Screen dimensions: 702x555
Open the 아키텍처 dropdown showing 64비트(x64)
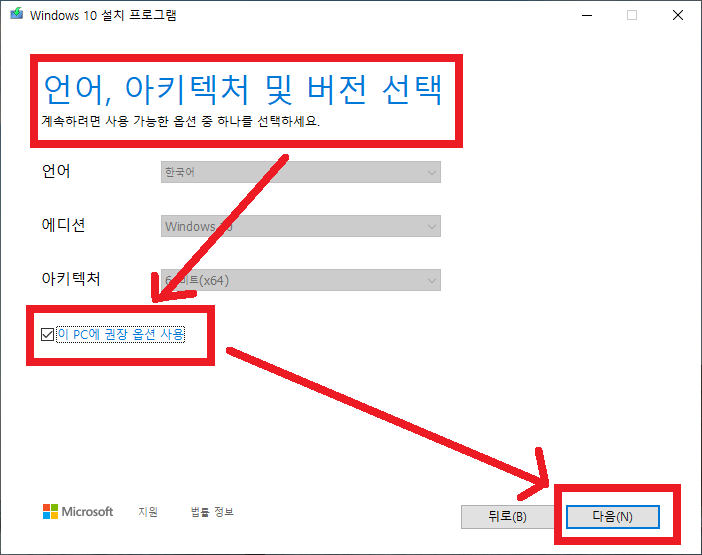point(301,280)
